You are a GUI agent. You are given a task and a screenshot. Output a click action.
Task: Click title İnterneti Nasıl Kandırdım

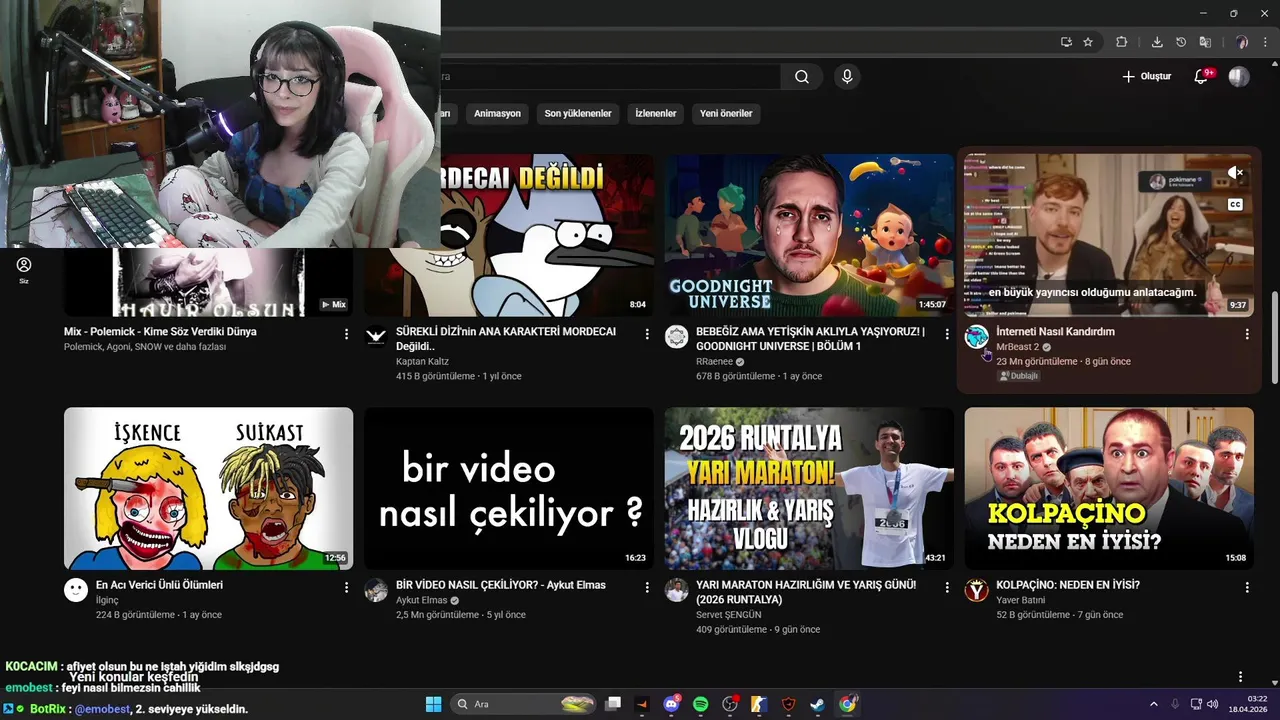[1055, 331]
